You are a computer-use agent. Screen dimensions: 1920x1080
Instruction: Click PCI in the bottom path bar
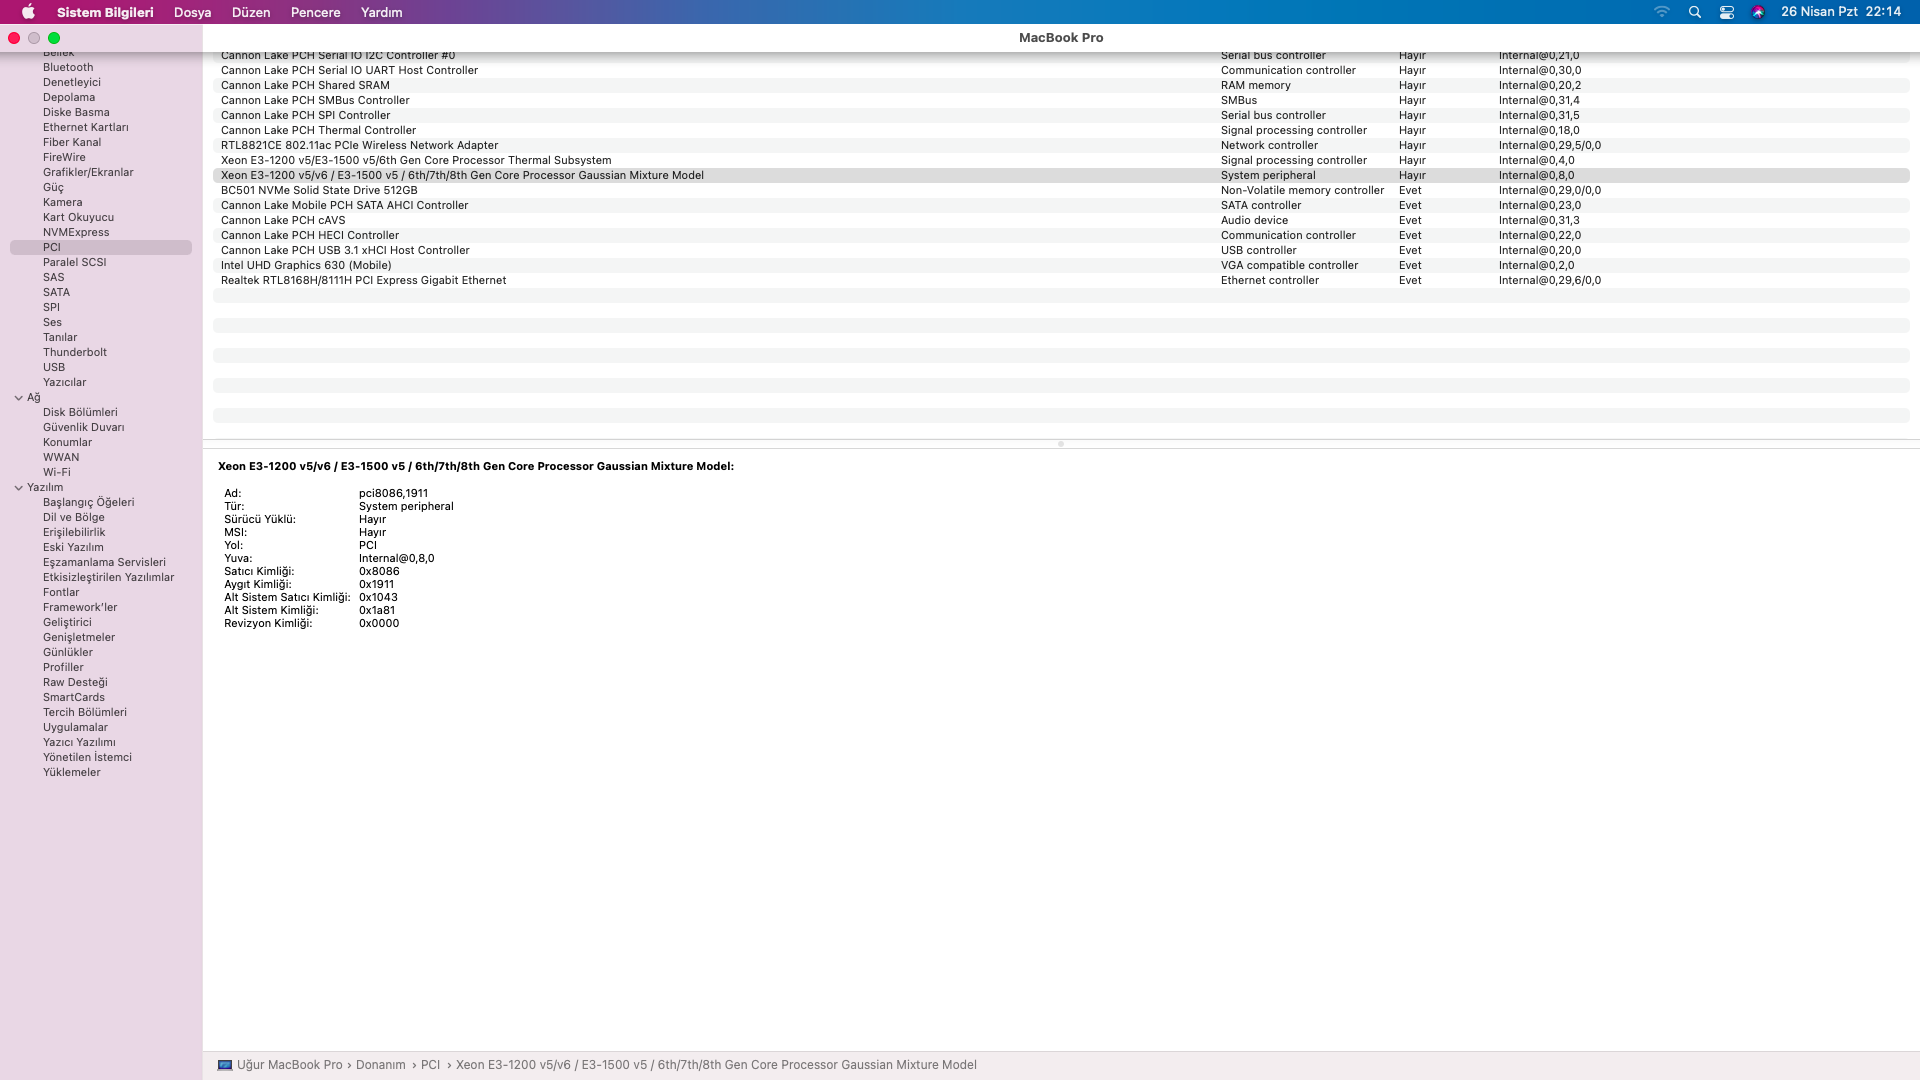[x=430, y=1065]
